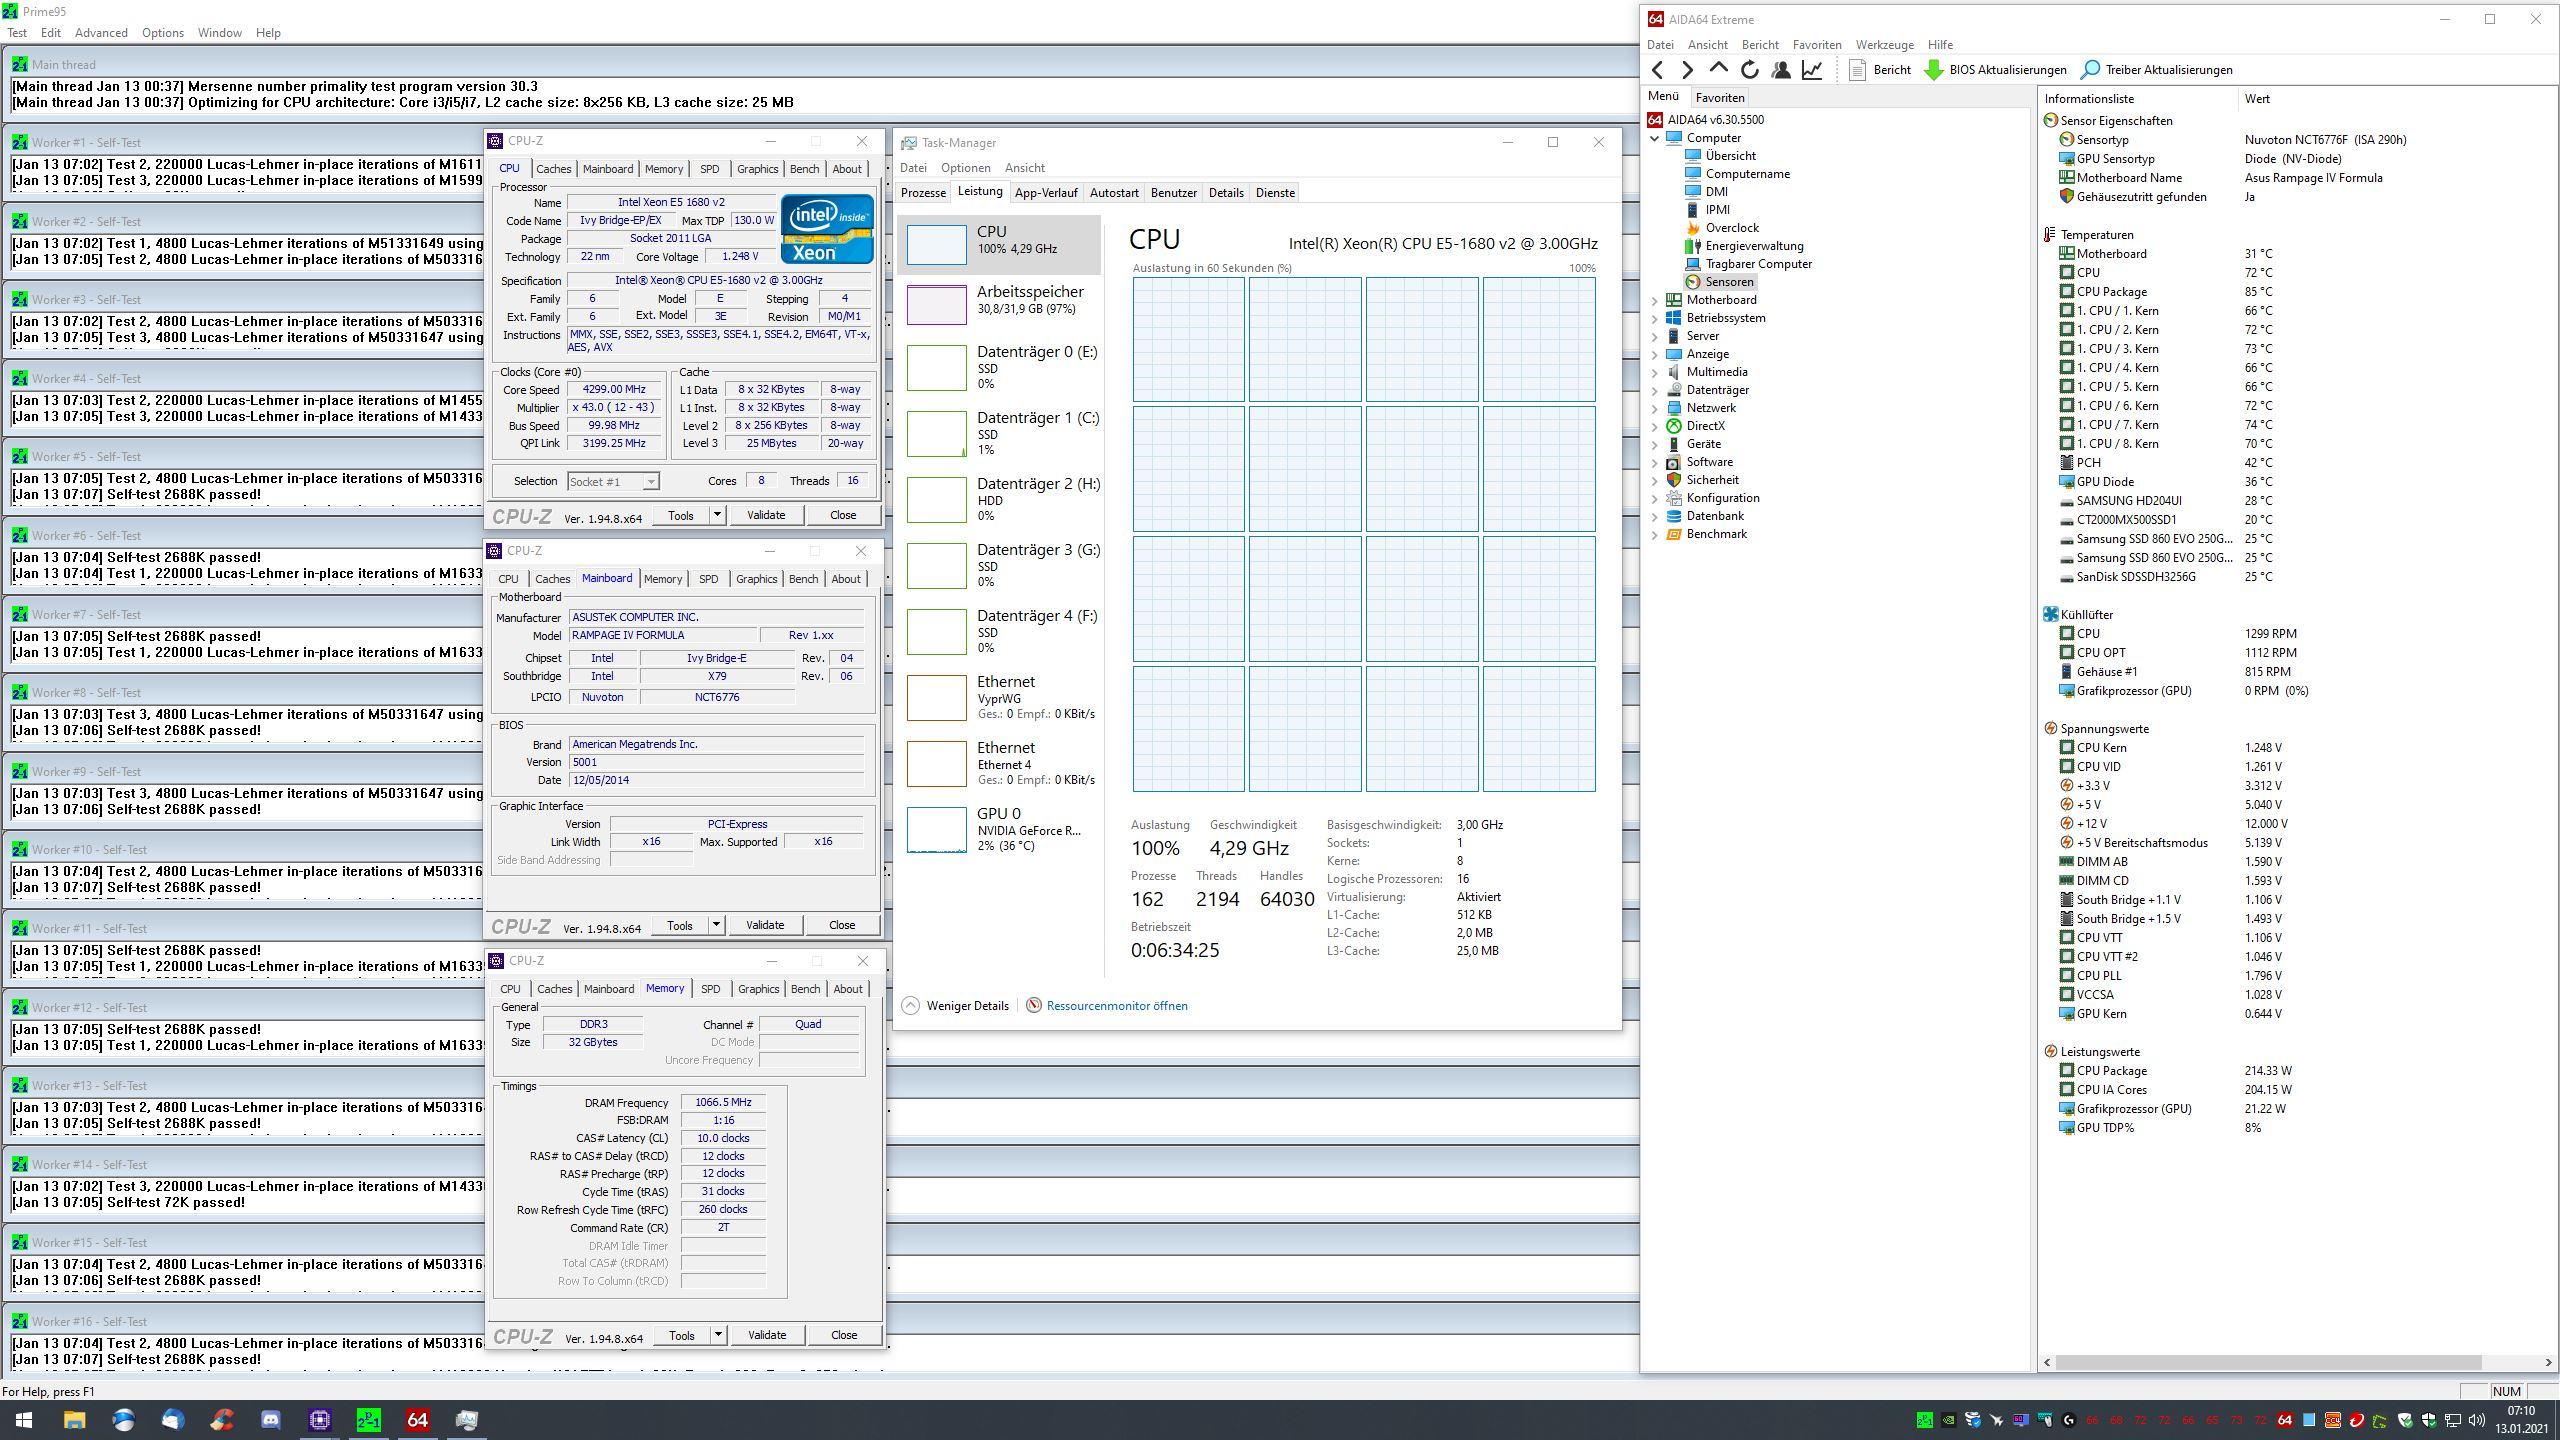Click NVIDIA tray icon
Image resolution: width=2560 pixels, height=1440 pixels.
pyautogui.click(x=1948, y=1420)
